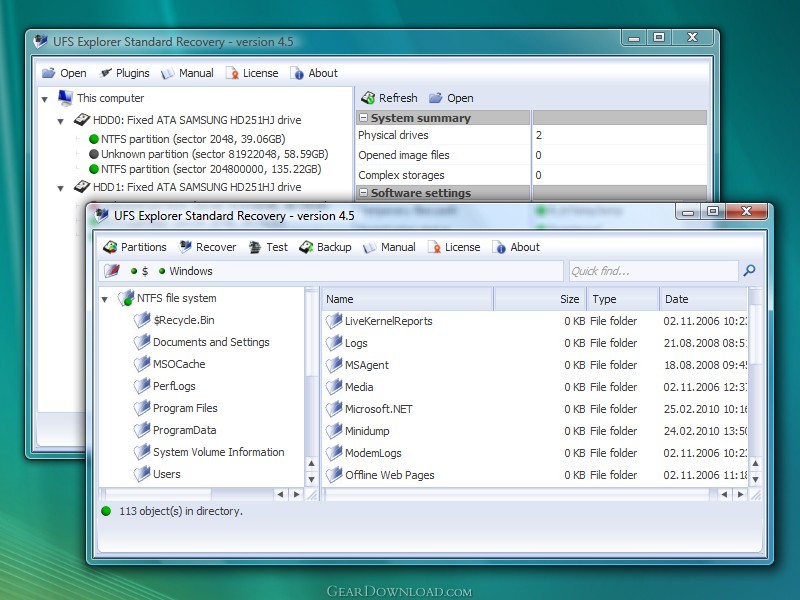Select the Offline Web Pages folder row
This screenshot has width=800, height=600.
(536, 474)
